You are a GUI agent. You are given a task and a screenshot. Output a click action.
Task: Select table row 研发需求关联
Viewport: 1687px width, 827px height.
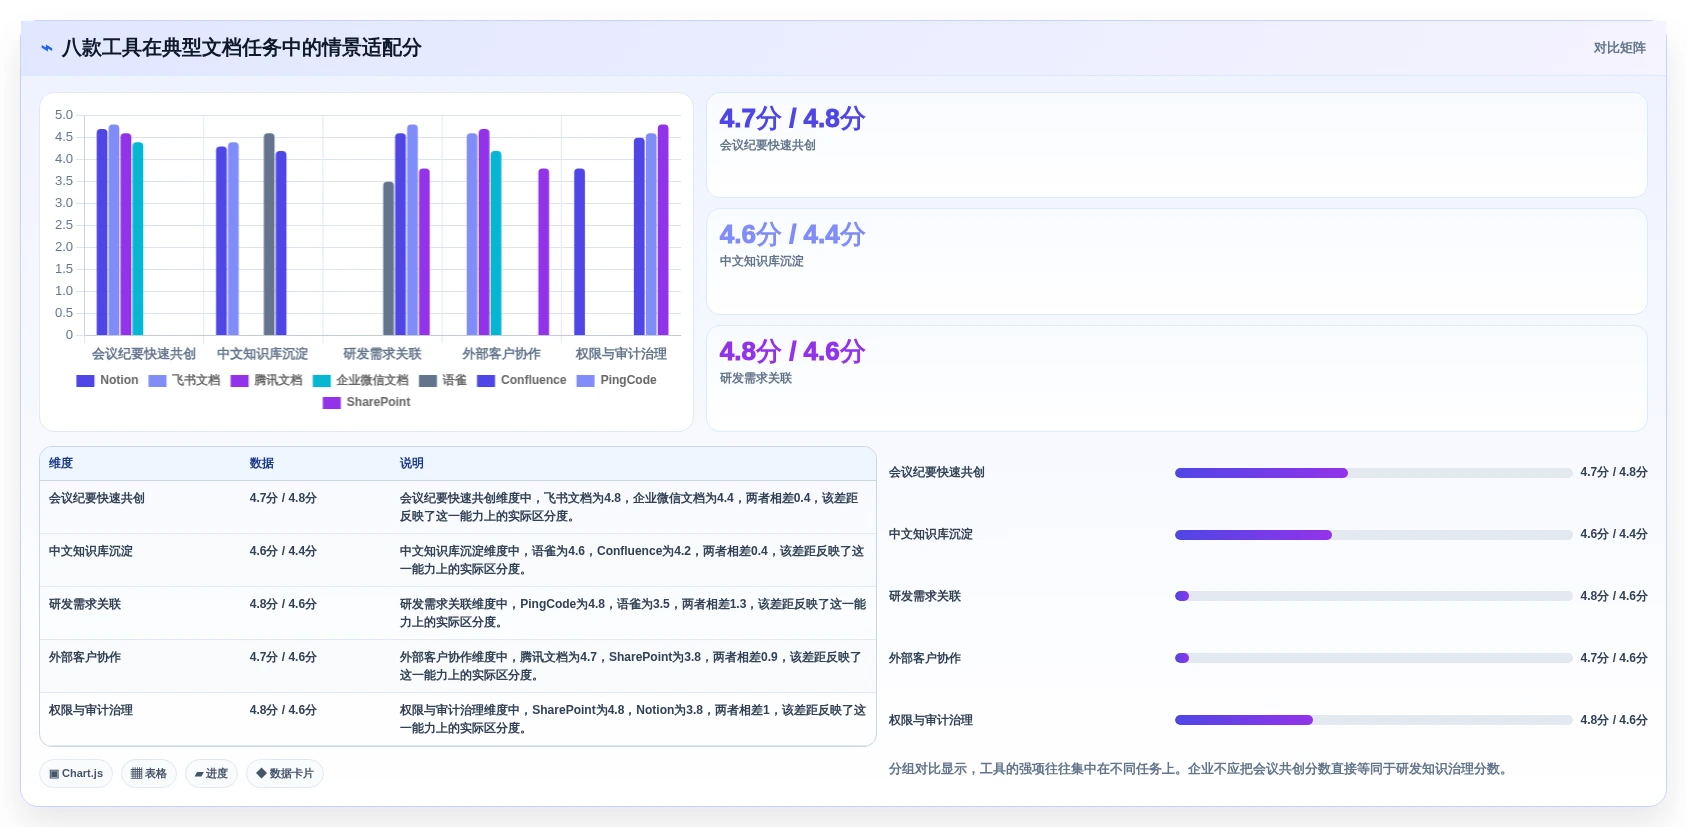[458, 613]
